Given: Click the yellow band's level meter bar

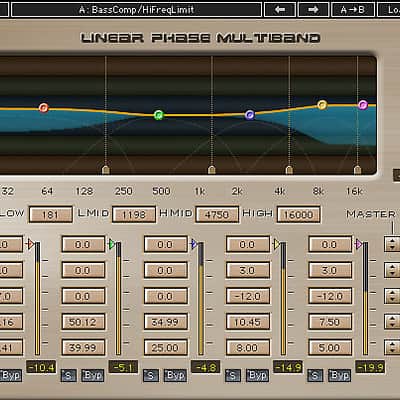Looking at the screenshot, I should click(283, 298).
